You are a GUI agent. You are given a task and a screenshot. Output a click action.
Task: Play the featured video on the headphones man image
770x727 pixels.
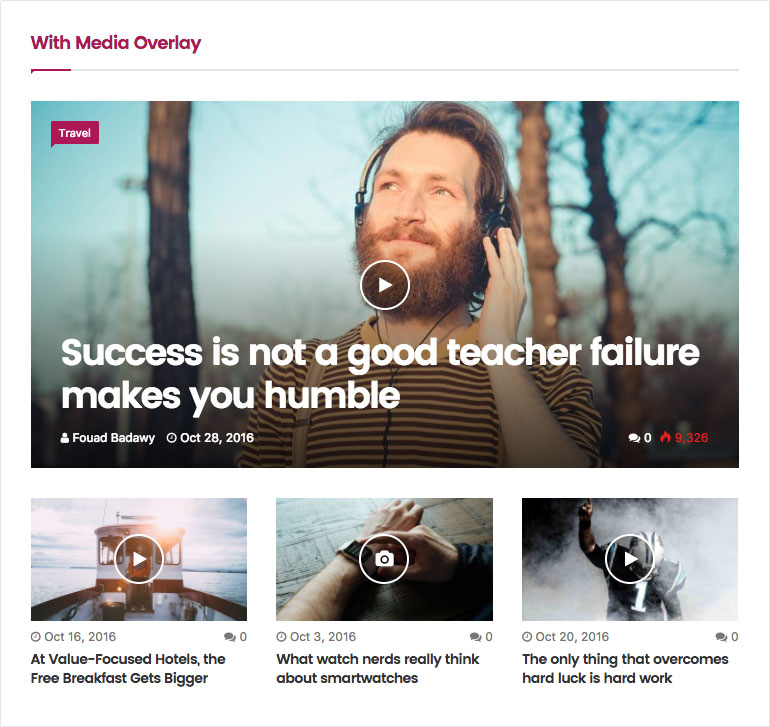385,285
